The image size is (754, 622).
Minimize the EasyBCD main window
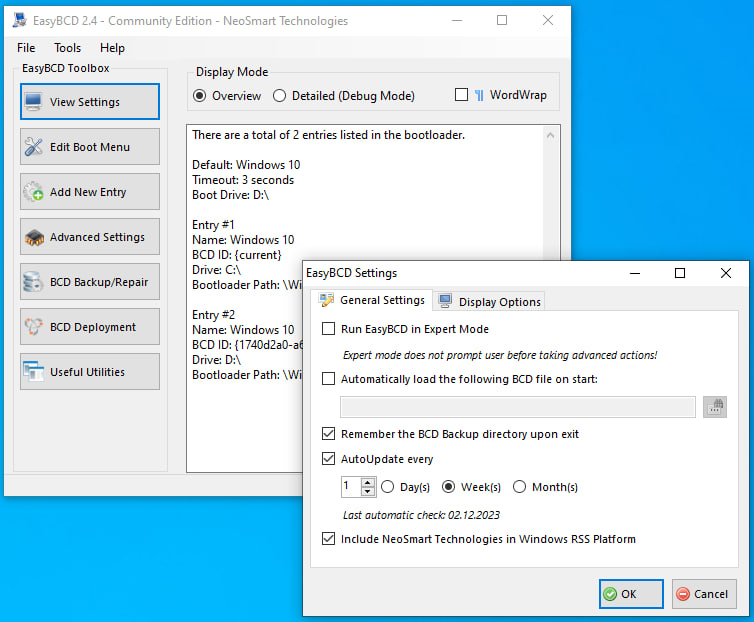457,20
